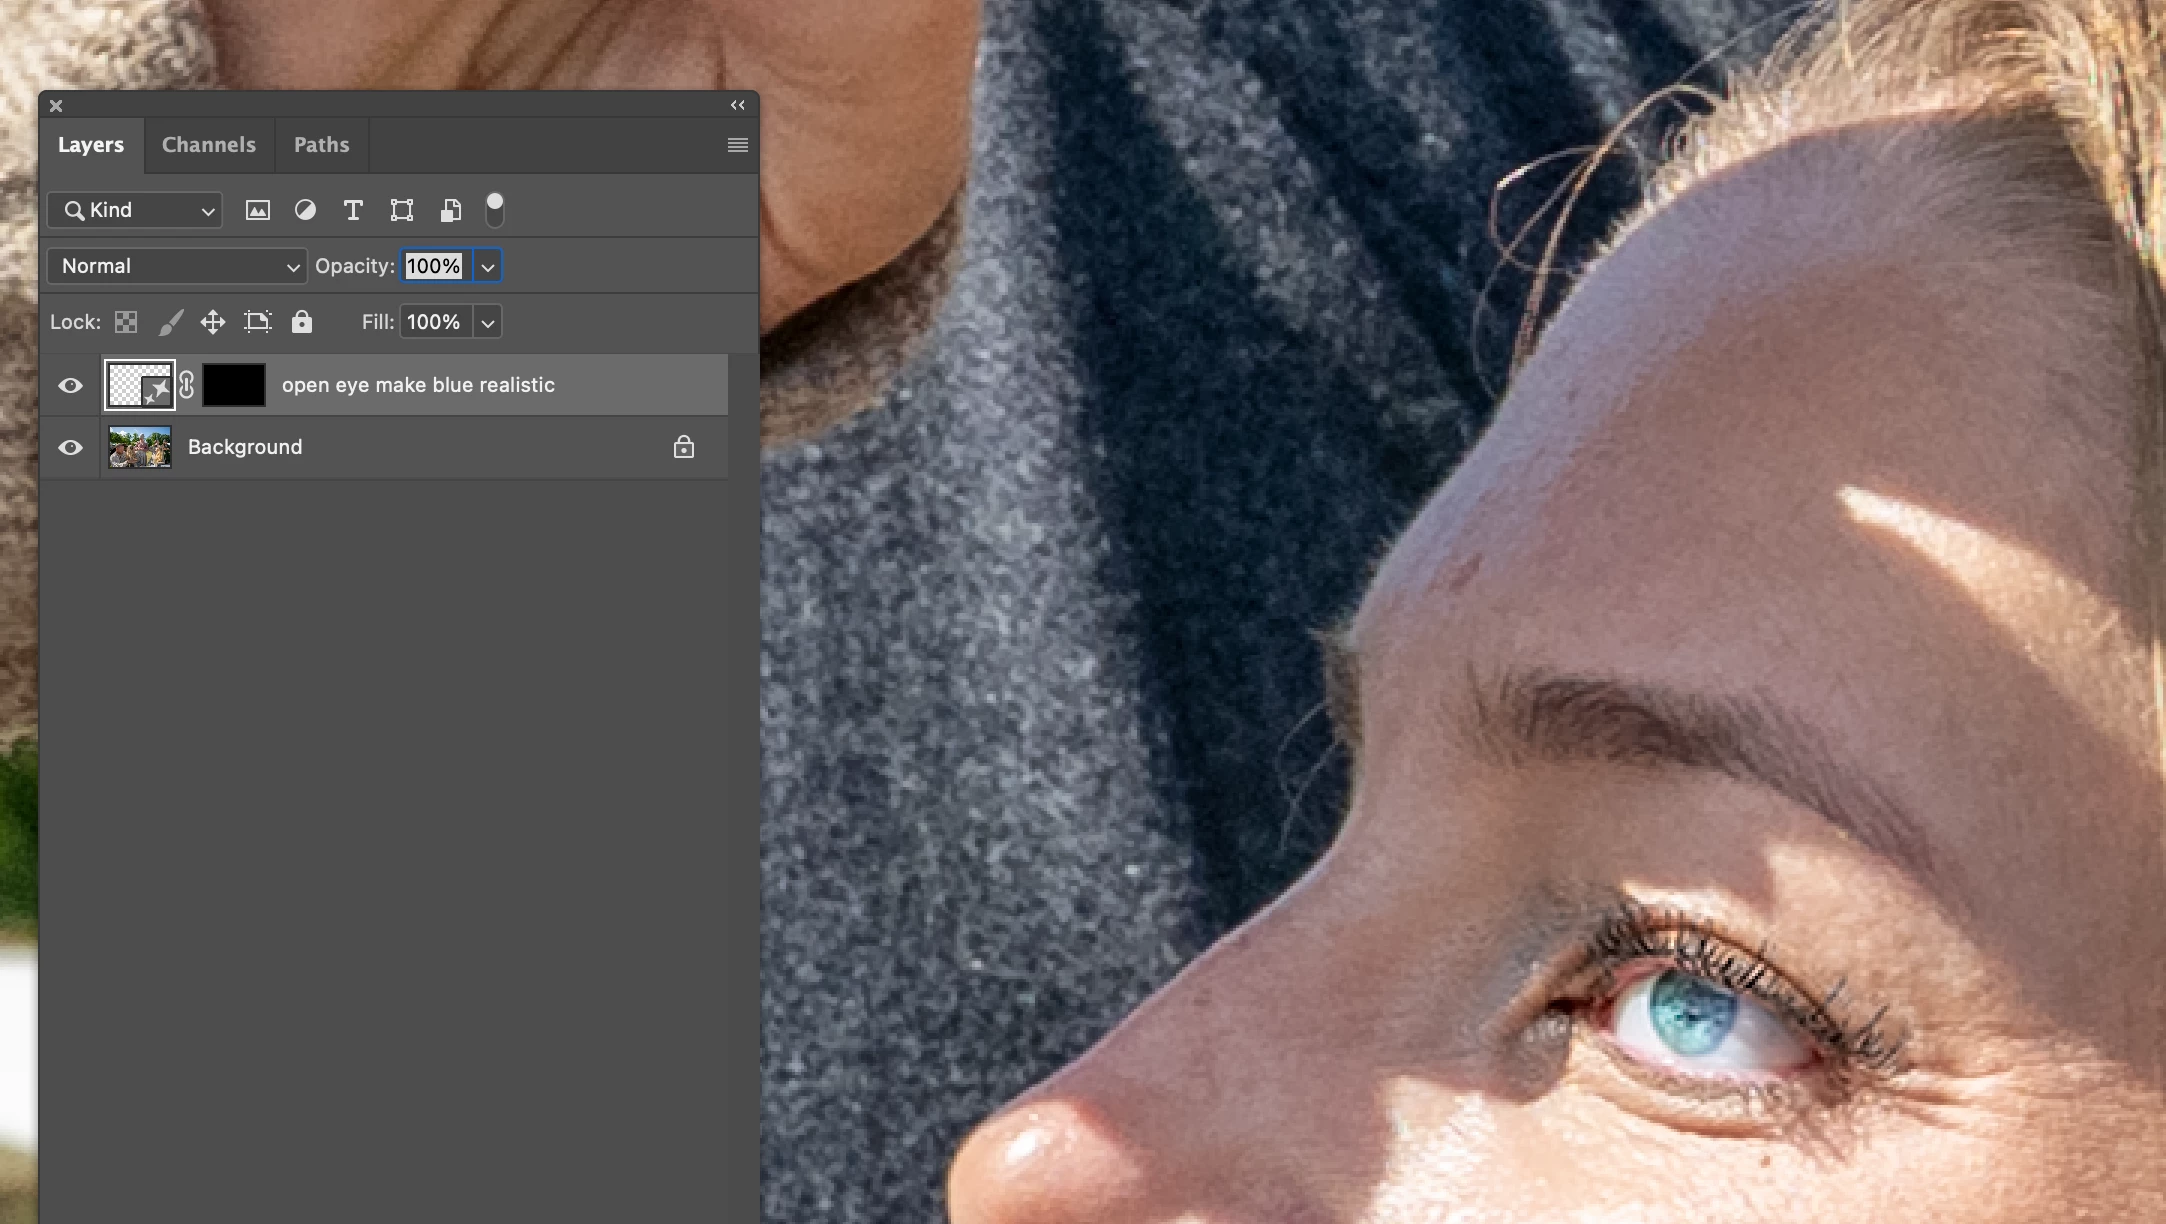Lock image pixels brush icon
The height and width of the screenshot is (1224, 2166).
[171, 322]
